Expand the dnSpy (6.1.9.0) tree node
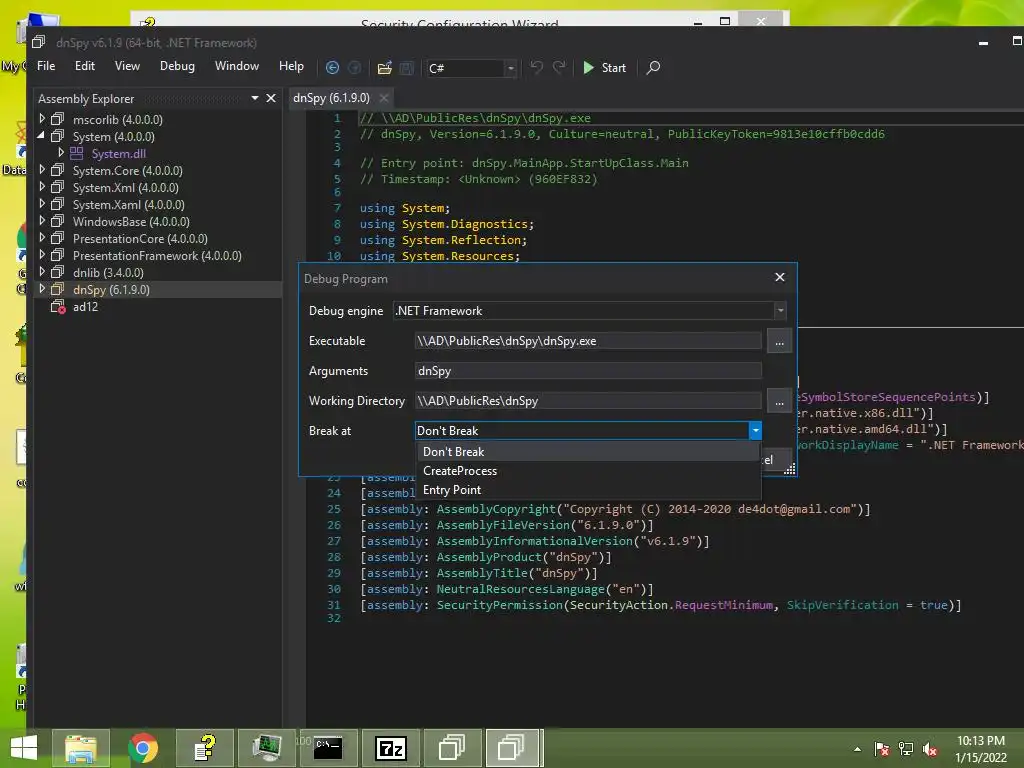This screenshot has width=1024, height=768. click(x=42, y=289)
